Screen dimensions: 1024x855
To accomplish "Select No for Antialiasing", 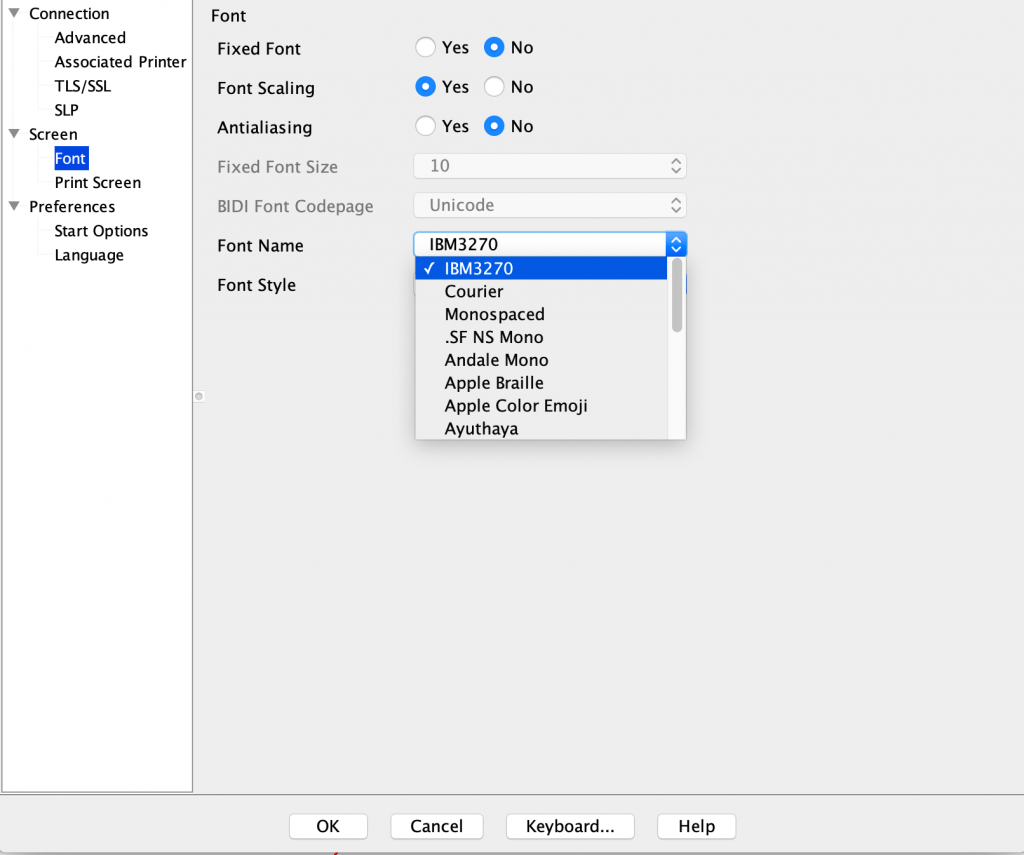I will coord(494,127).
